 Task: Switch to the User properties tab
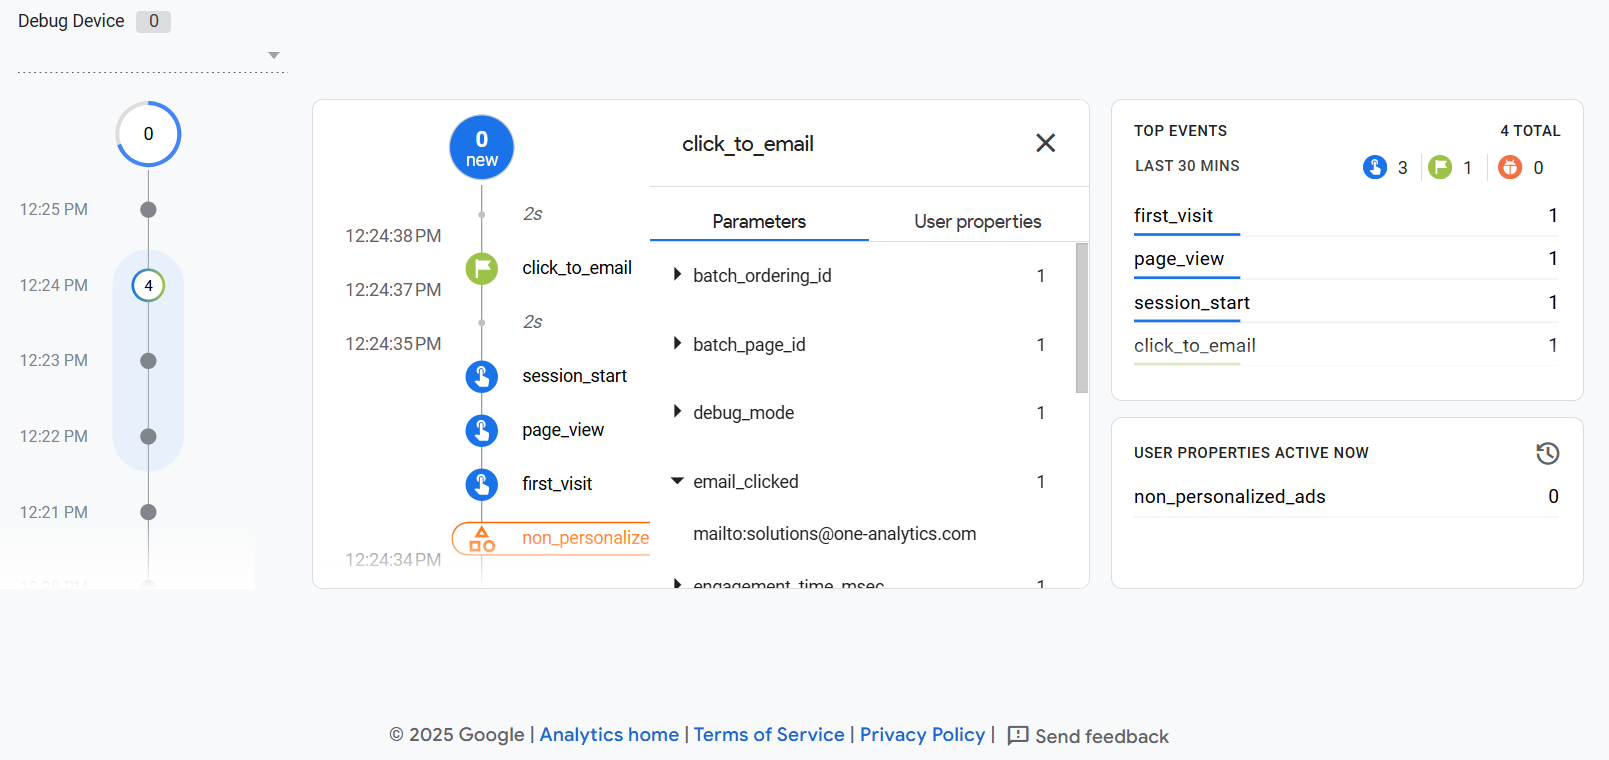click(x=977, y=222)
